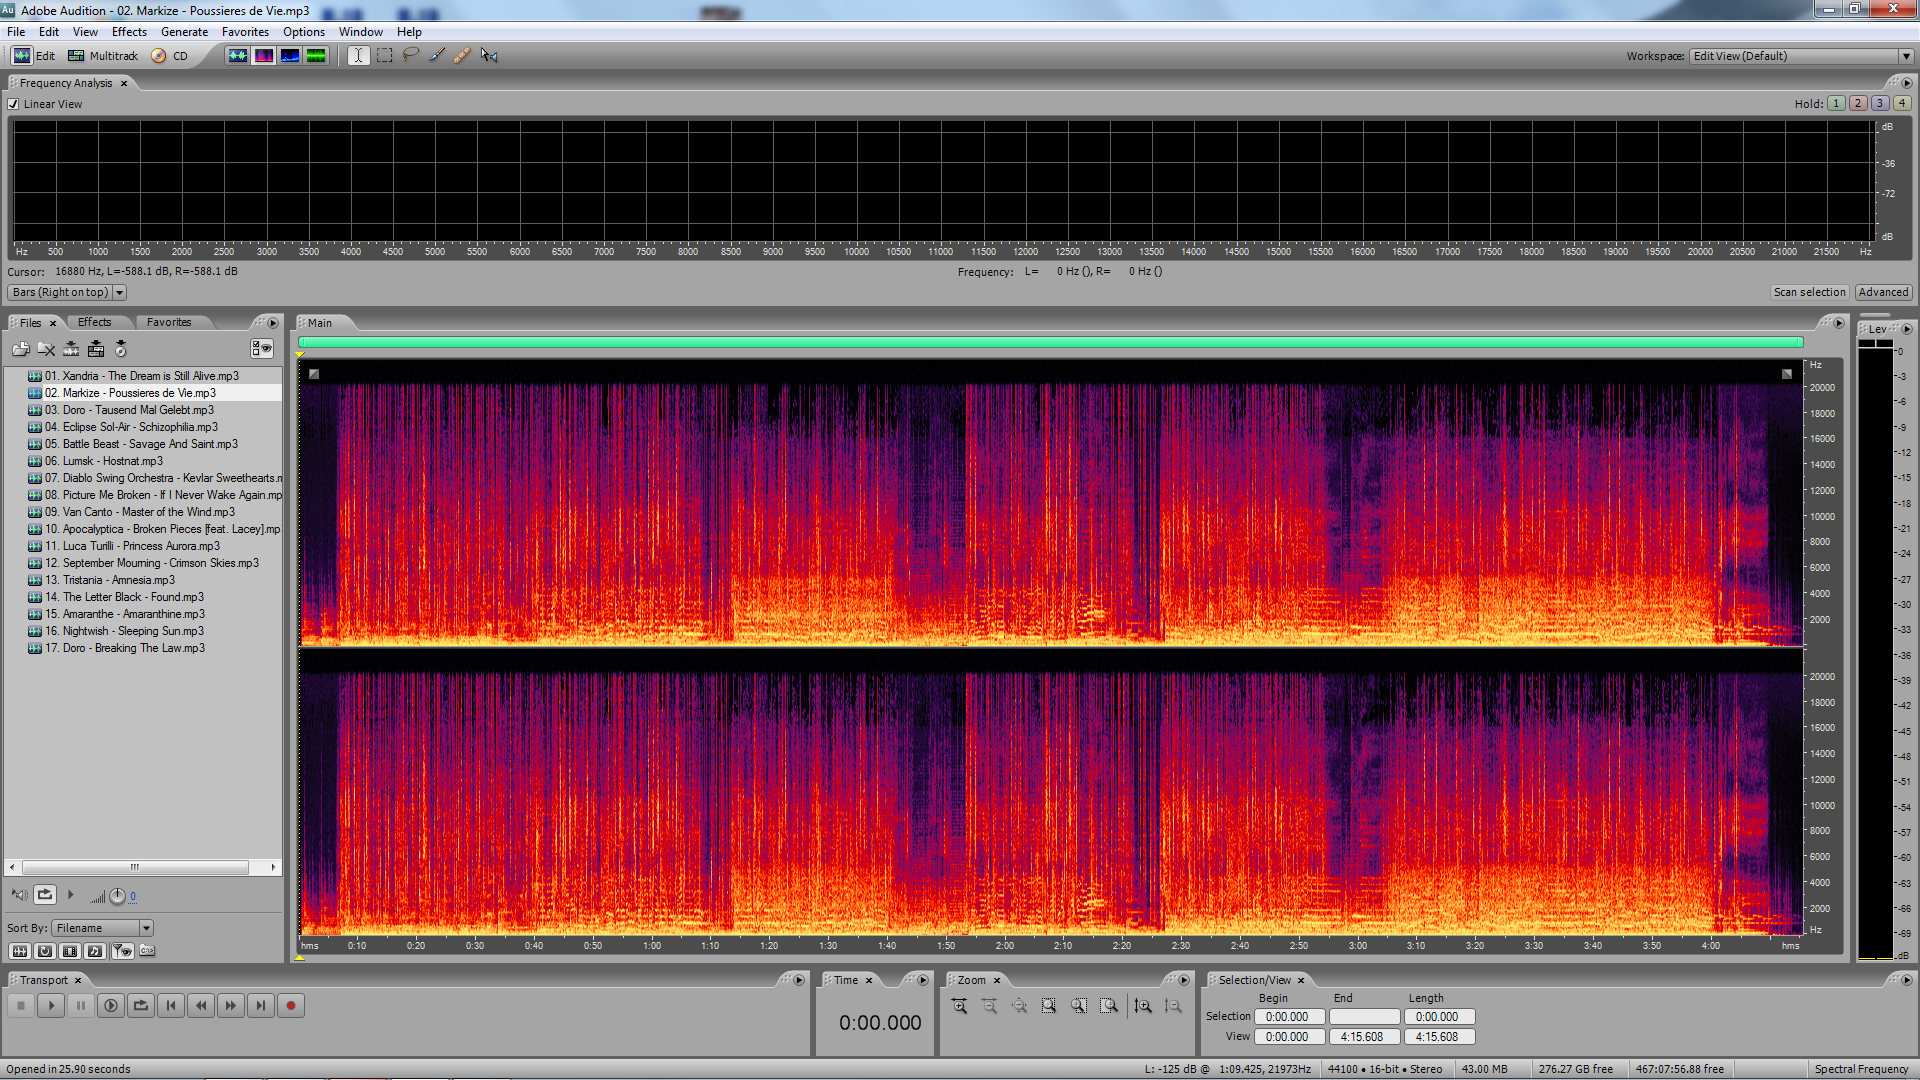
Task: Click the Advanced button
Action: coord(1883,292)
